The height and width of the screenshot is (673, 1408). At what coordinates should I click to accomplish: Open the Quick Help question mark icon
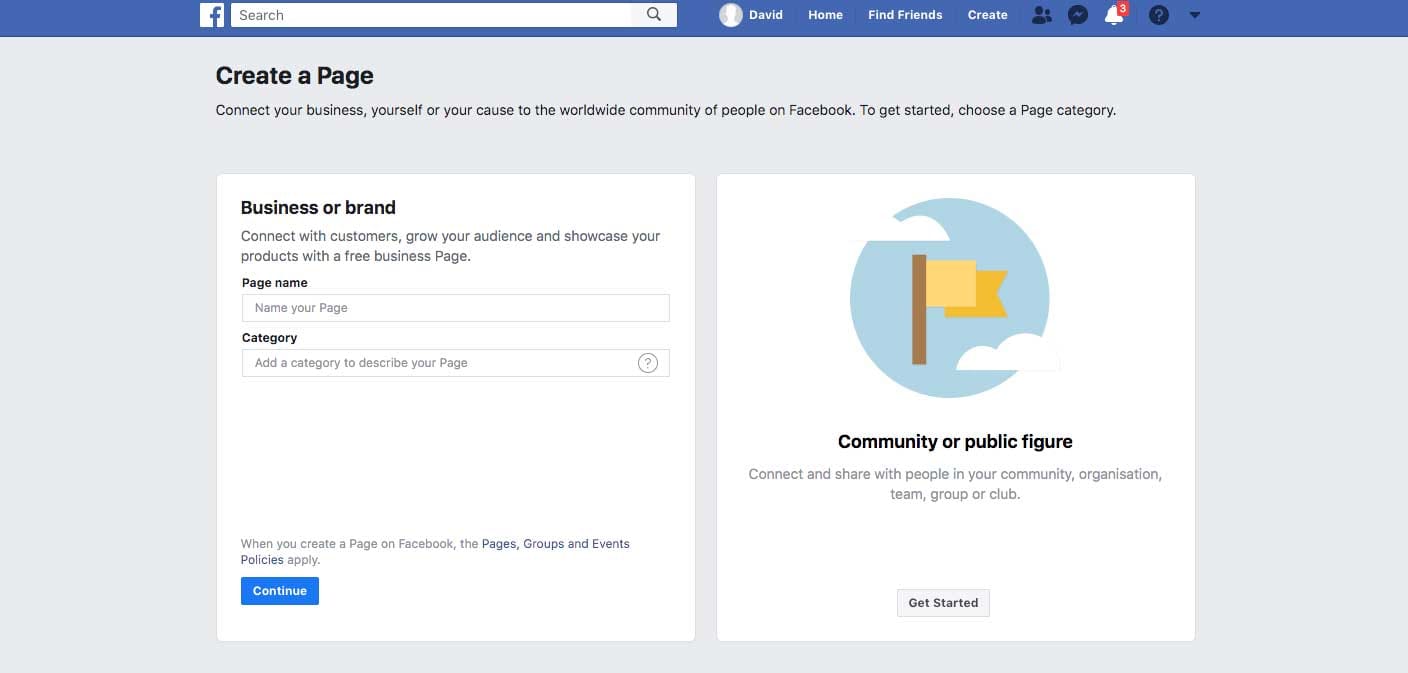pyautogui.click(x=1158, y=15)
